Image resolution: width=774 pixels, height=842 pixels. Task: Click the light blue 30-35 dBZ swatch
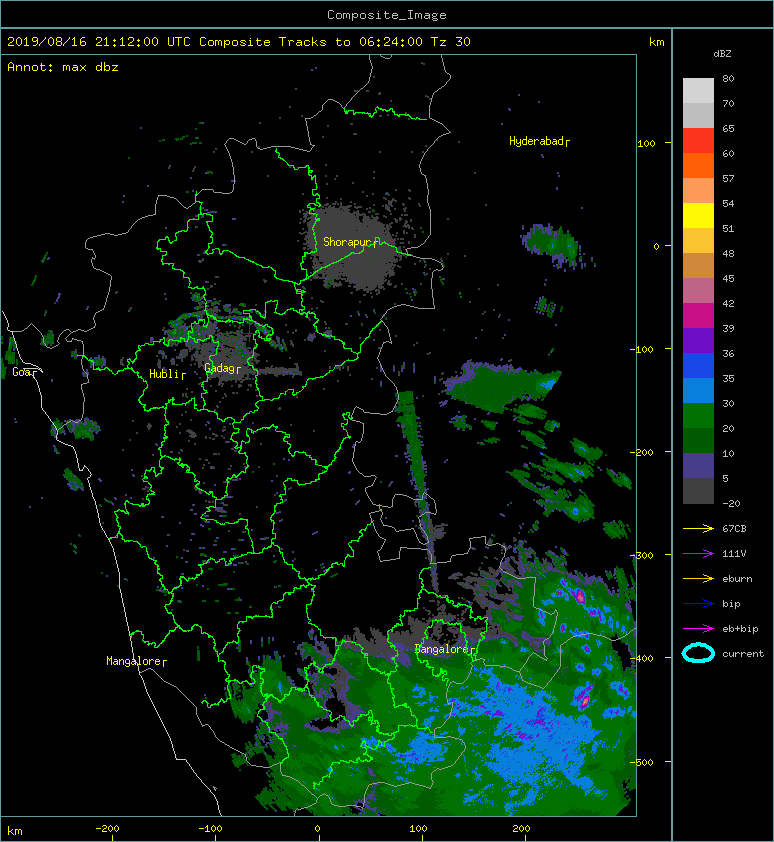click(698, 391)
